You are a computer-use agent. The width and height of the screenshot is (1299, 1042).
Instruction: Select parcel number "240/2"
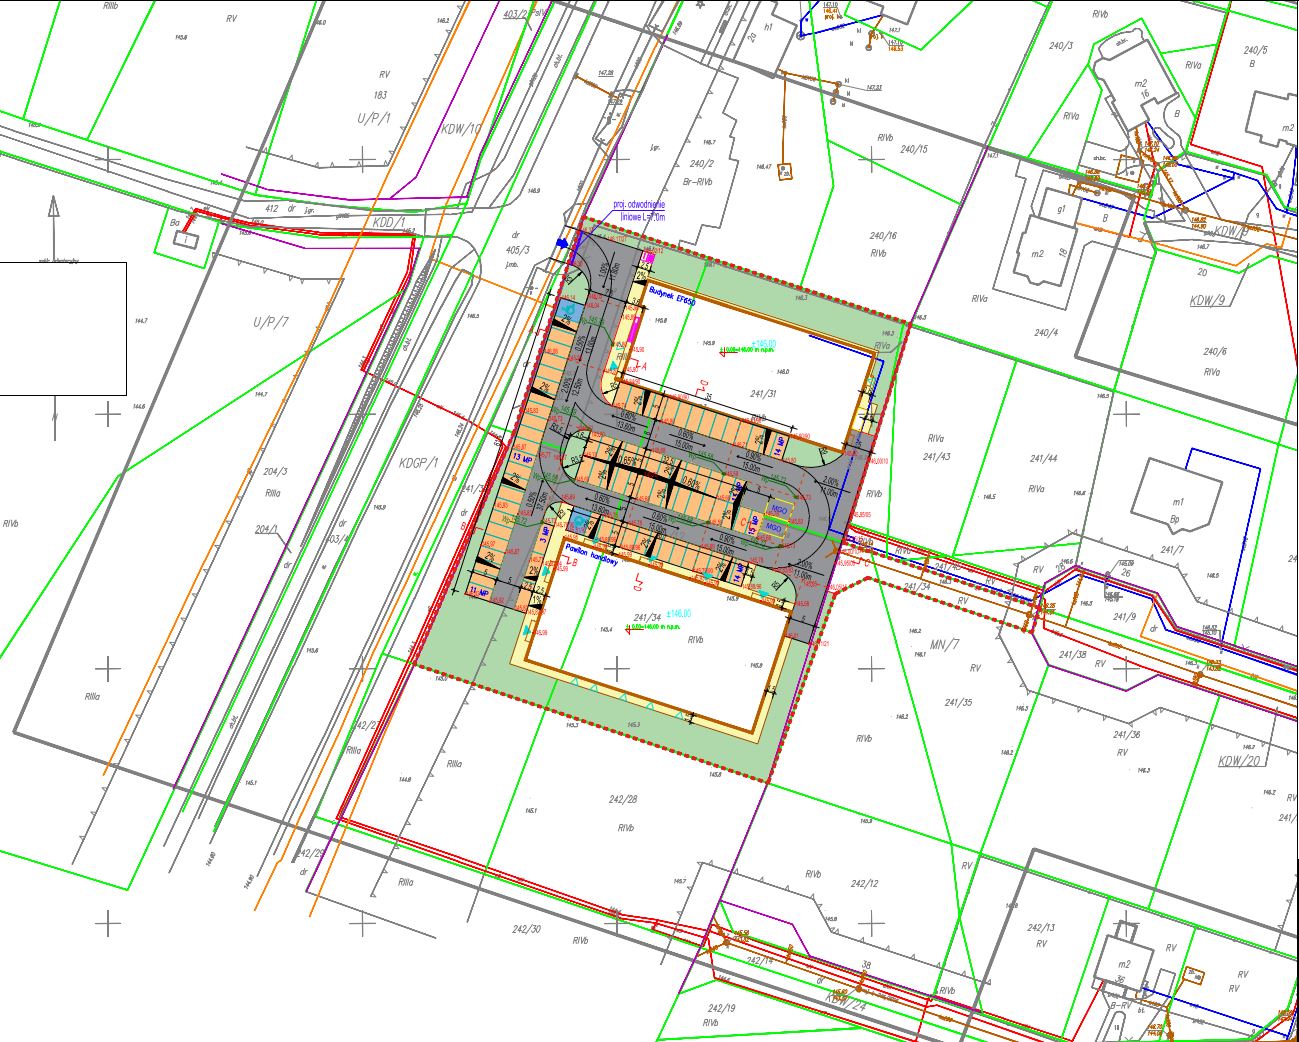tap(703, 163)
